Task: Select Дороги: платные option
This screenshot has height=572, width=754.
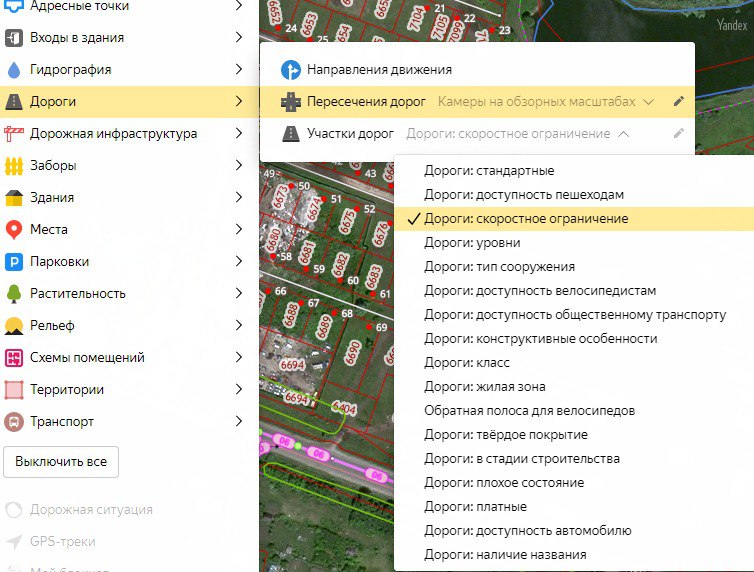Action: (574, 507)
